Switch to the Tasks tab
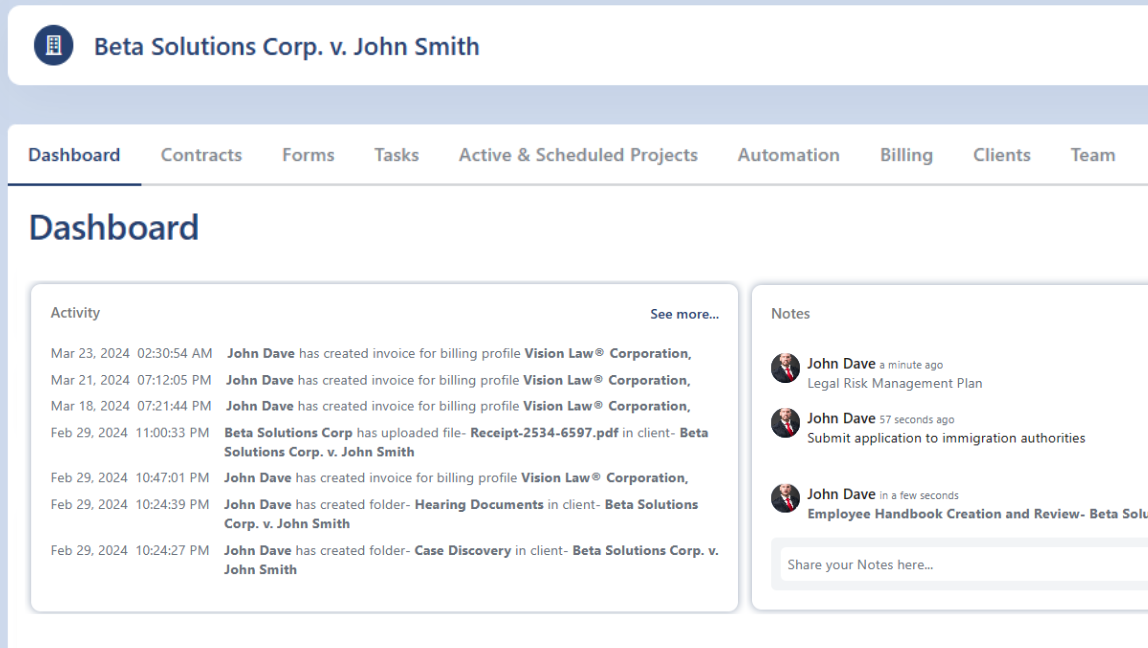1148x648 pixels. click(x=396, y=155)
